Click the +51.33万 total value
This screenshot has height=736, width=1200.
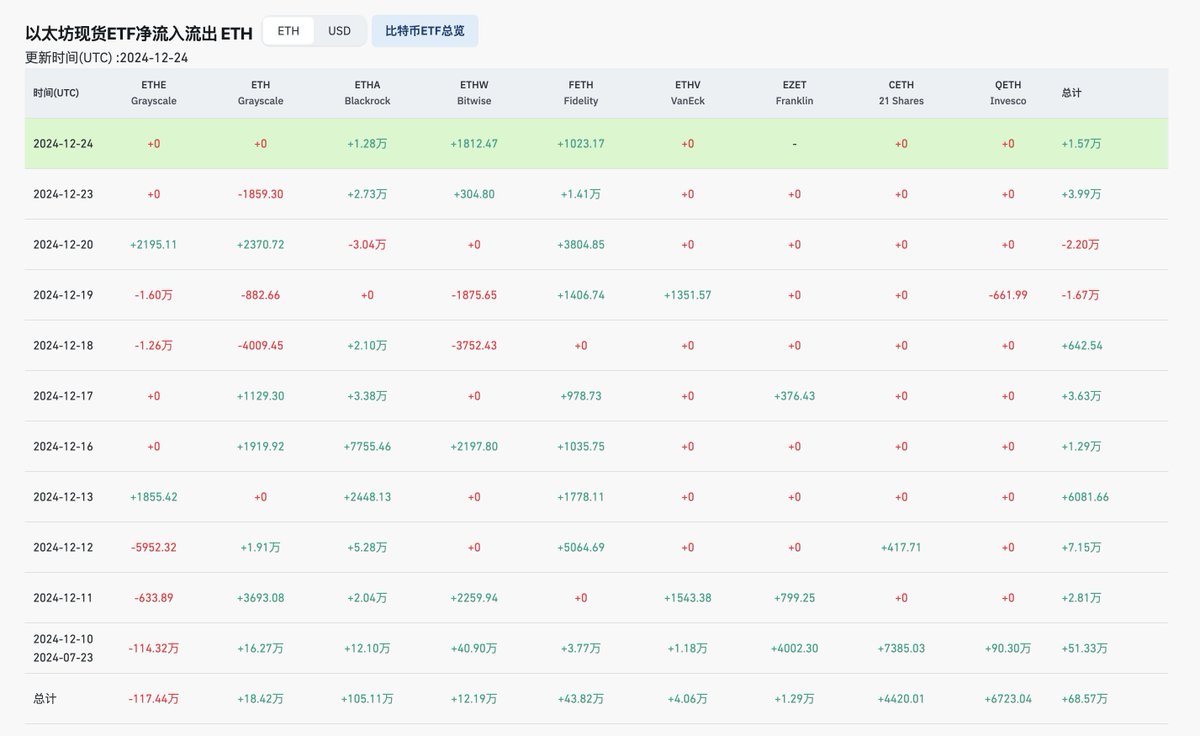click(x=1084, y=648)
